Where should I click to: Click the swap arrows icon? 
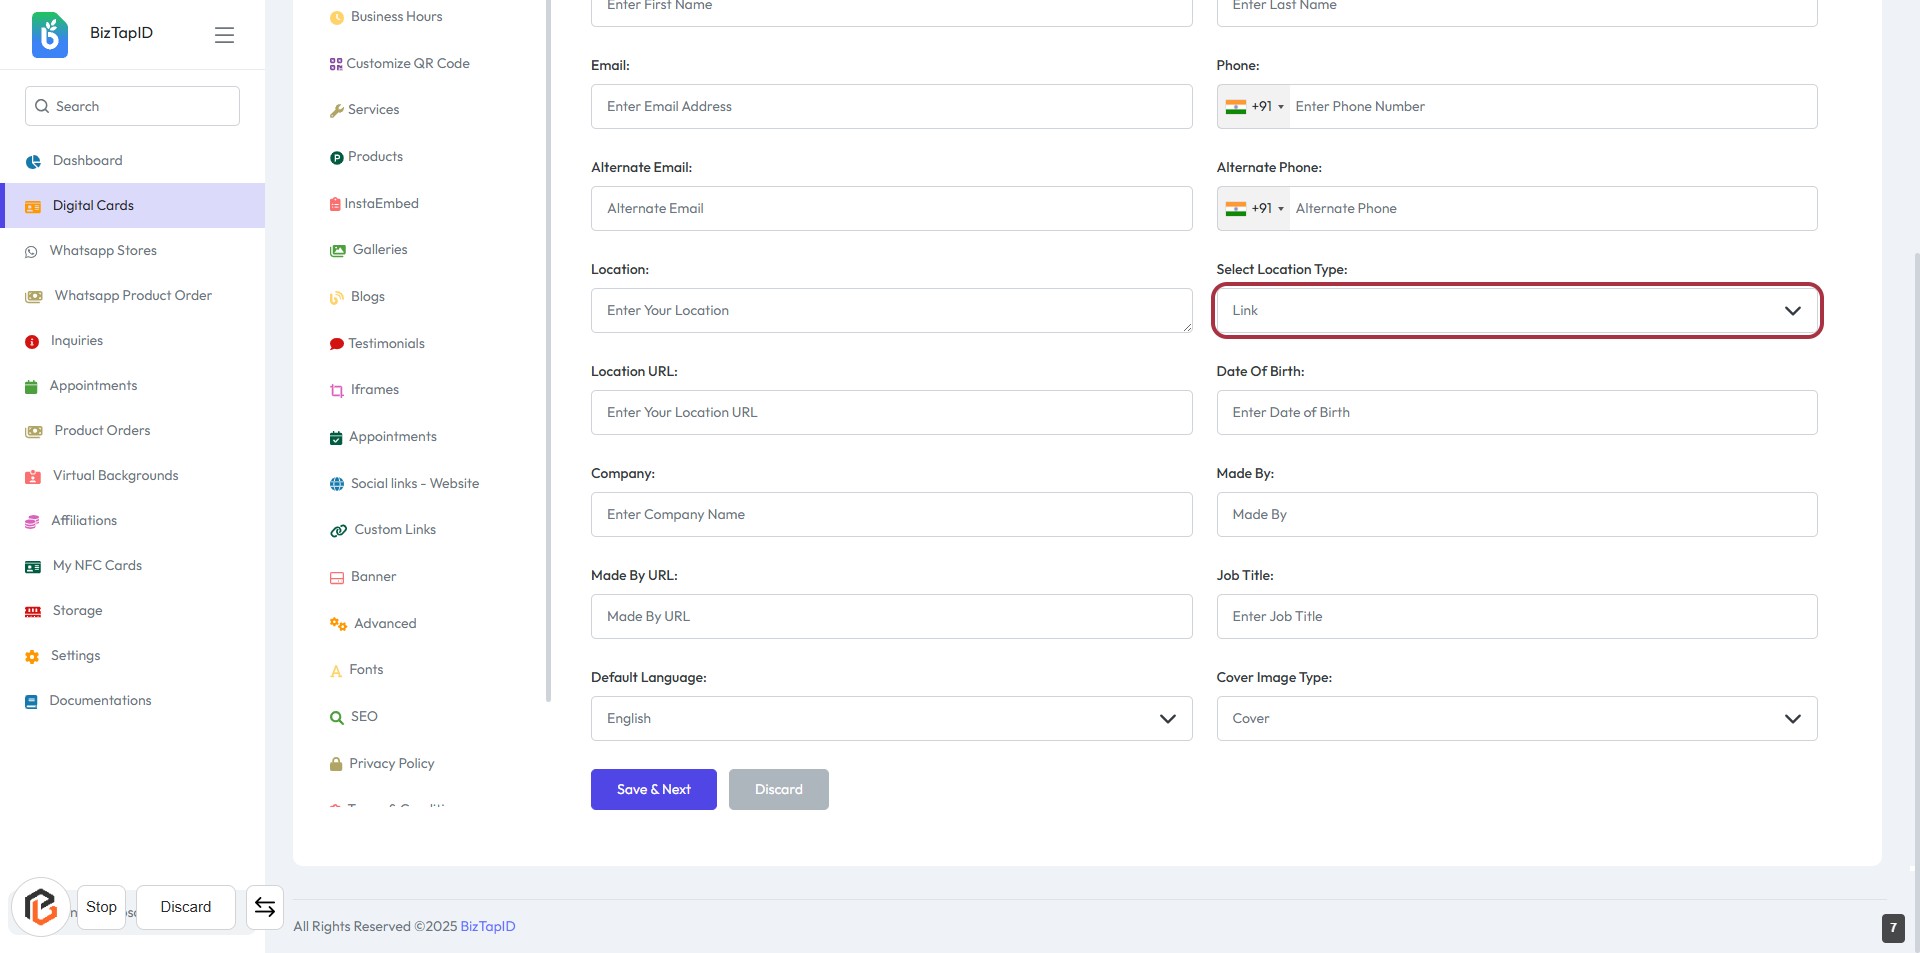tap(265, 907)
